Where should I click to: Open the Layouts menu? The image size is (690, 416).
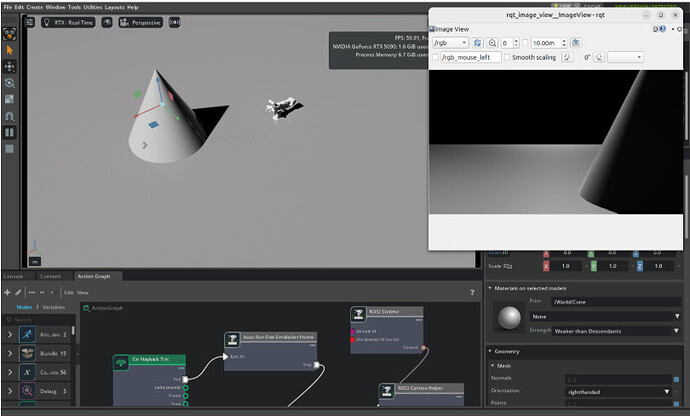(114, 7)
